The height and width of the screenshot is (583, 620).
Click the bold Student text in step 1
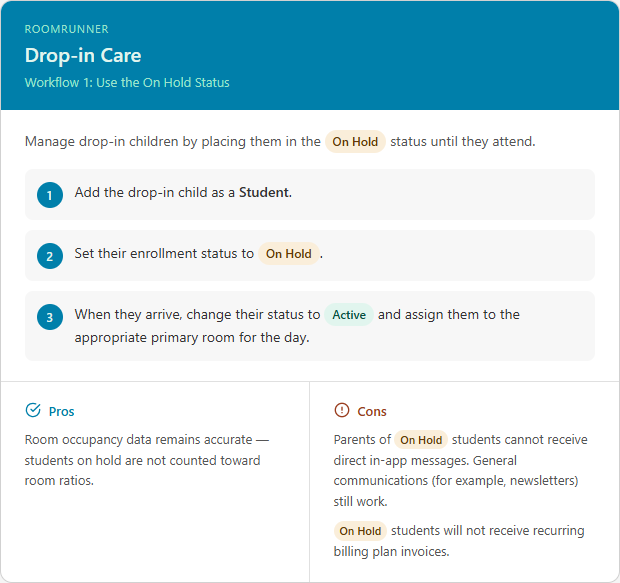point(264,193)
